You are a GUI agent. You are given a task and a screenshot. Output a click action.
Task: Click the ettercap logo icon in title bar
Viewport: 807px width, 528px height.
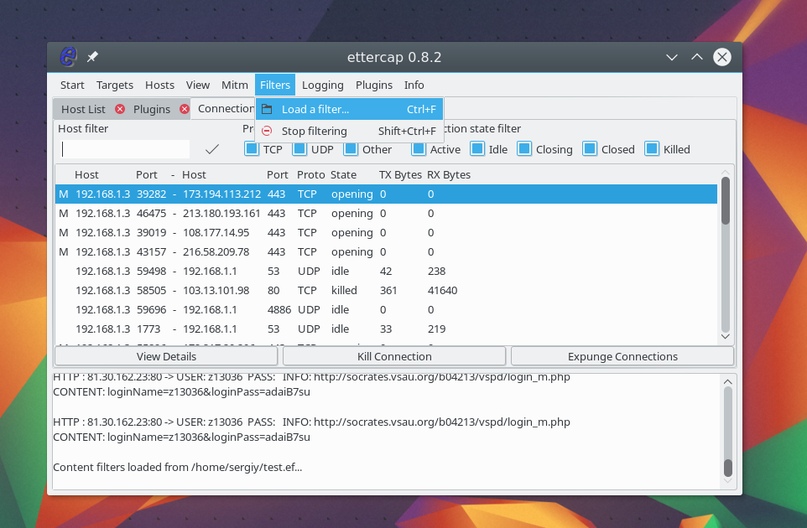tap(68, 57)
